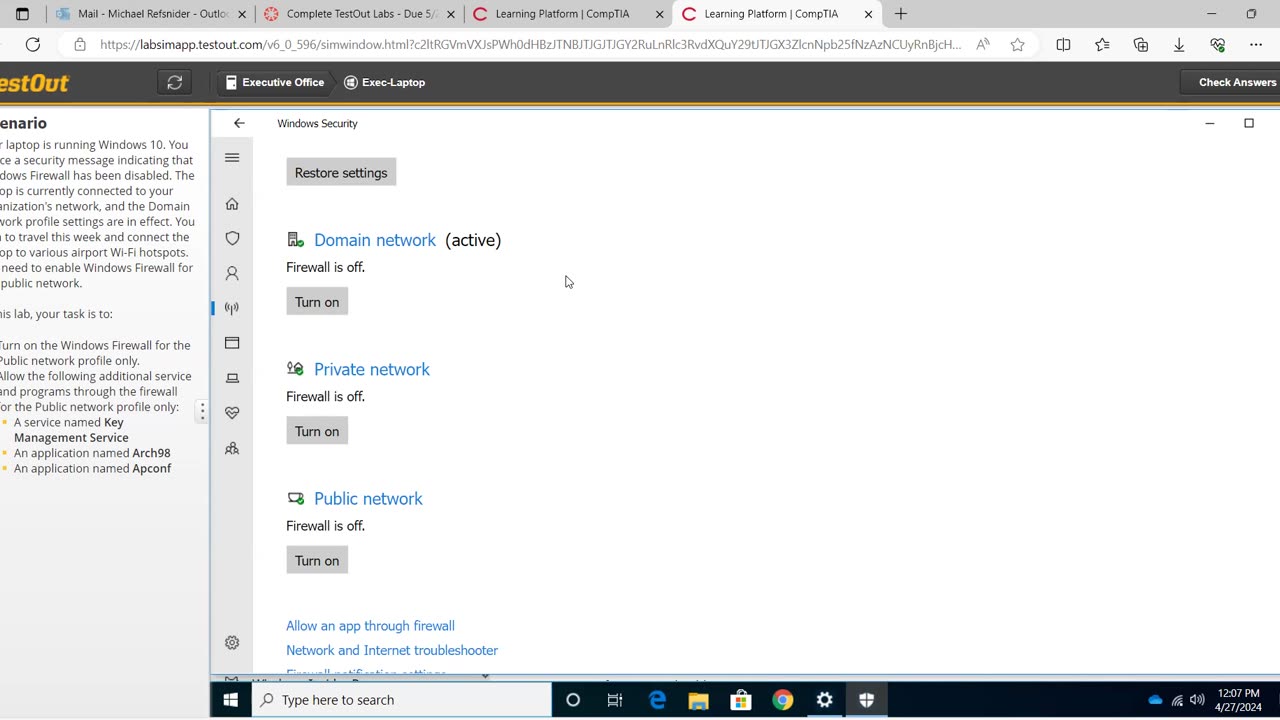This screenshot has height=720, width=1280.
Task: Click the volume speaker tray icon
Action: [x=1197, y=700]
